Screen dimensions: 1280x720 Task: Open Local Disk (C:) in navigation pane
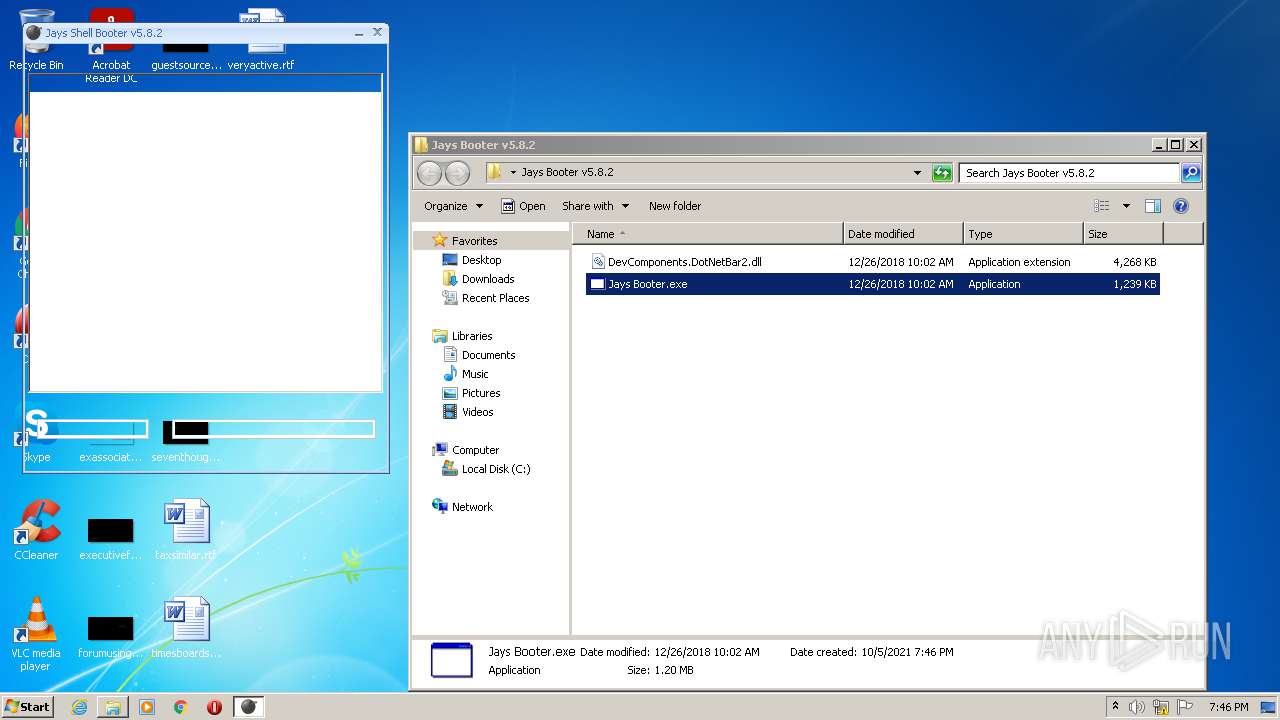tap(495, 469)
